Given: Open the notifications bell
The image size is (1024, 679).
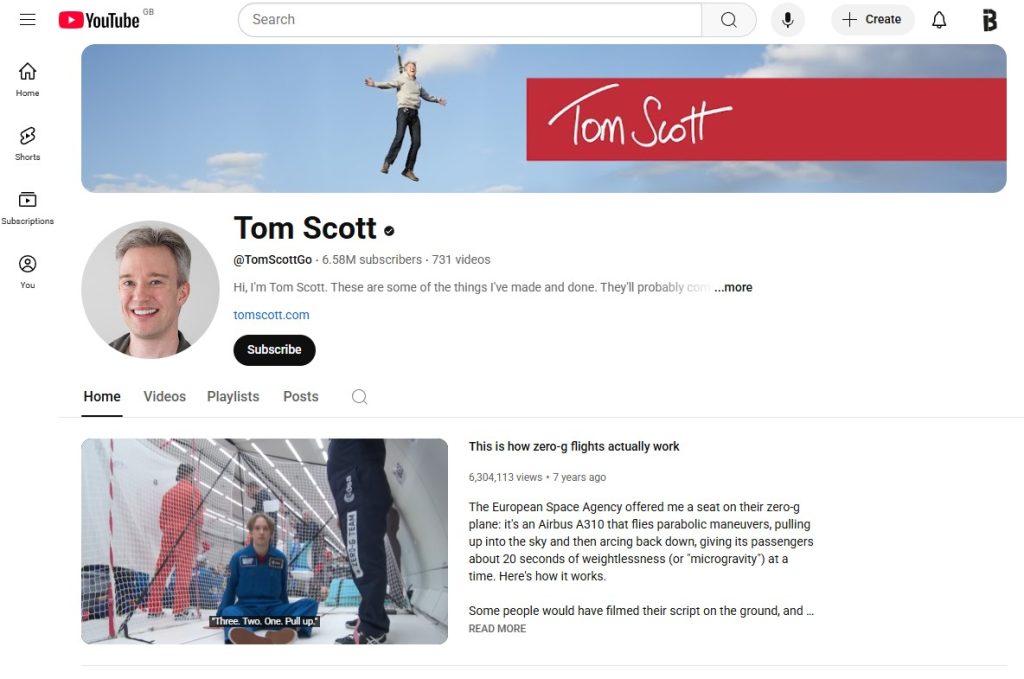Looking at the screenshot, I should 938,20.
